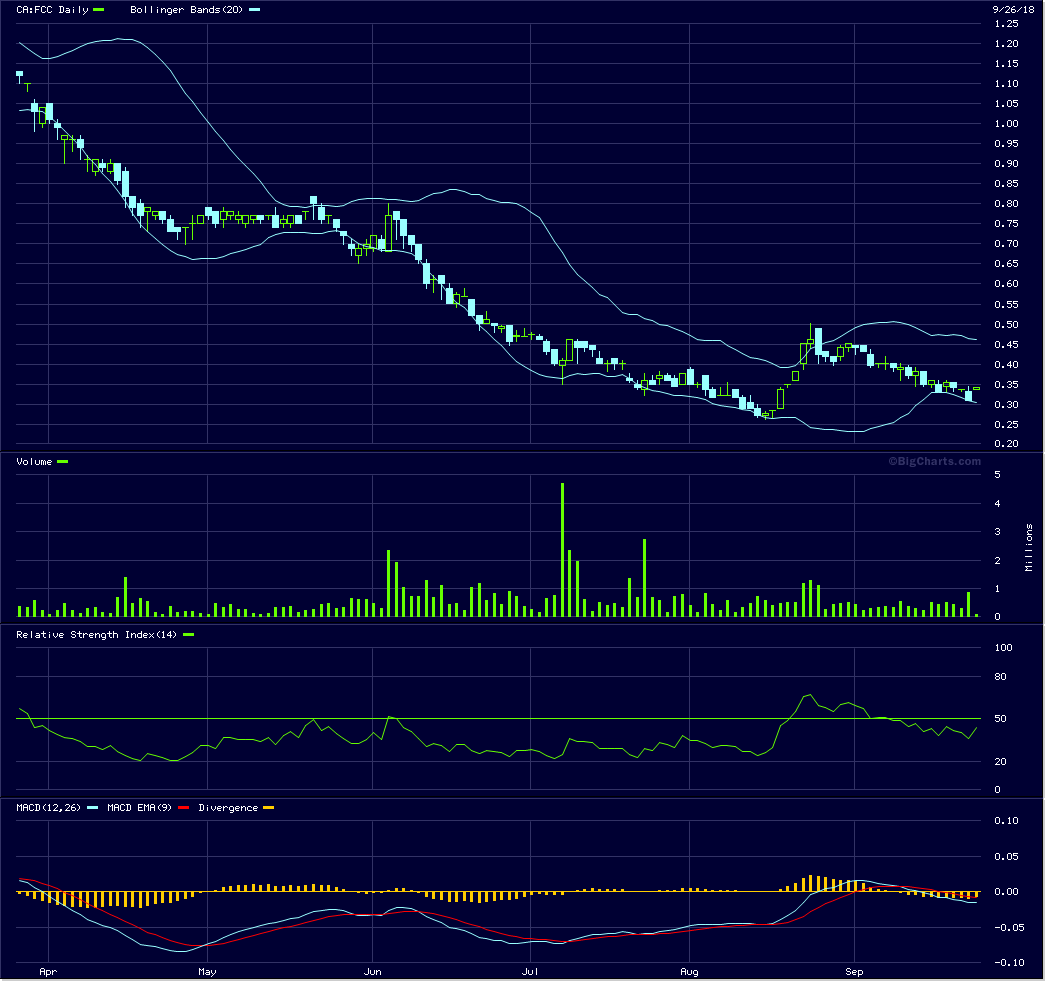Click the 1.20 price axis value
Viewport: 1045px width, 981px height.
[1006, 44]
